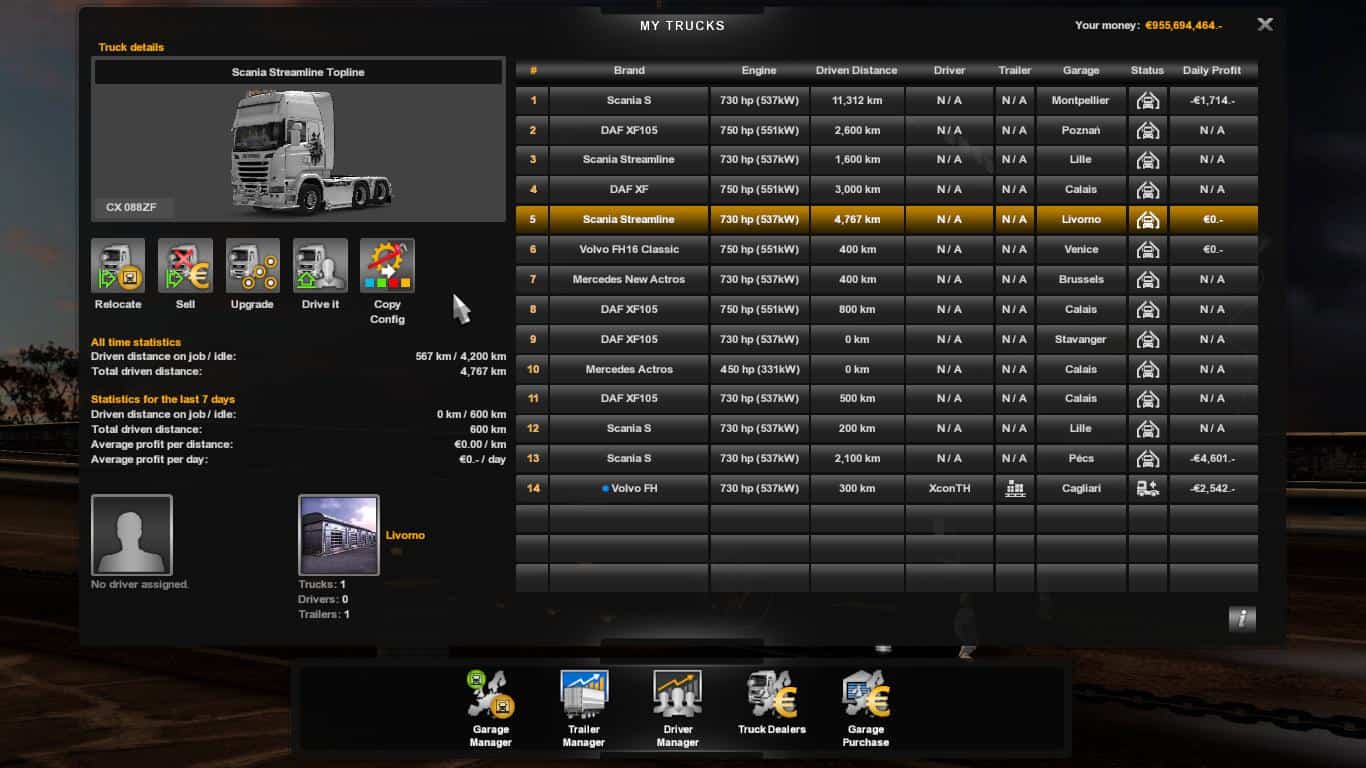Click the Drive it icon

click(x=320, y=266)
